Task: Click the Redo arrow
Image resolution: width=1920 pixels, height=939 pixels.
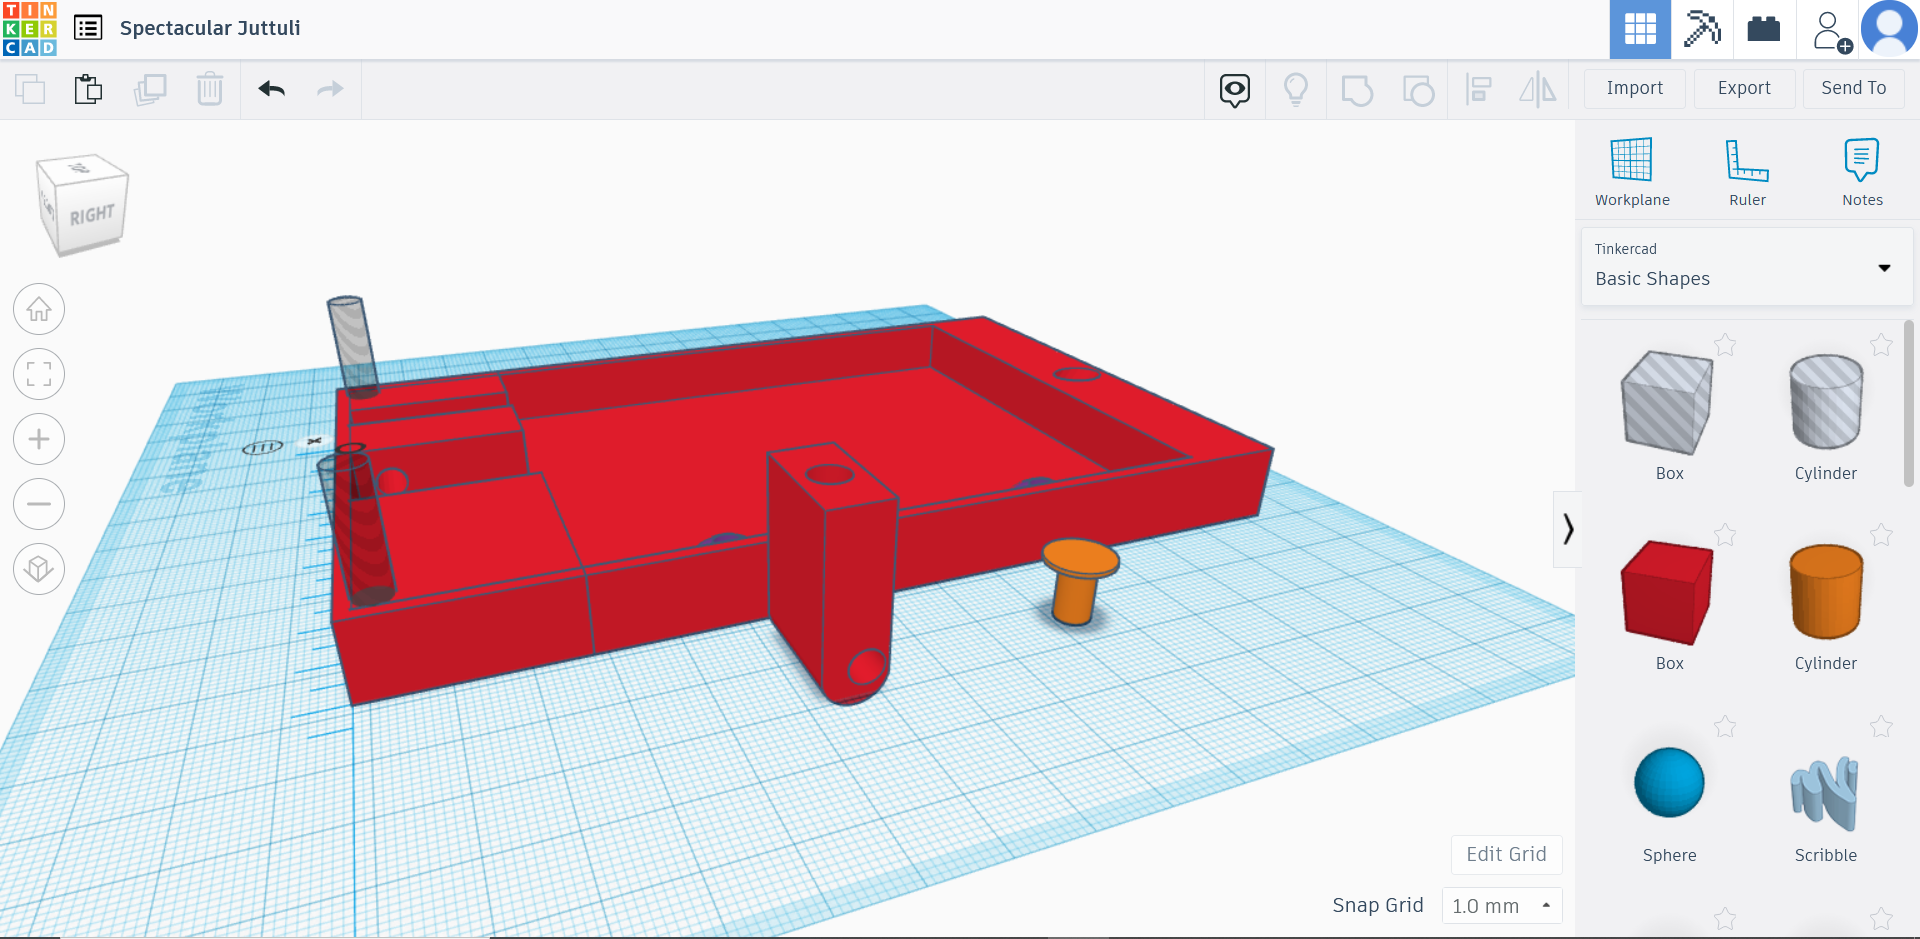Action: pos(330,89)
